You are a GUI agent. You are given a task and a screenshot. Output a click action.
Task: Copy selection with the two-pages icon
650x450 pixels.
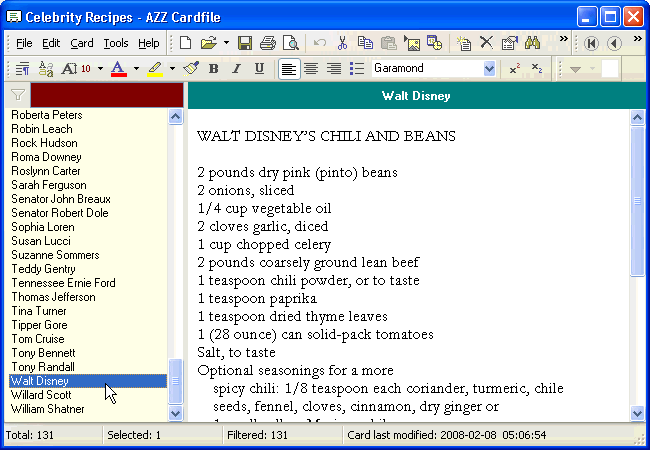pyautogui.click(x=365, y=43)
